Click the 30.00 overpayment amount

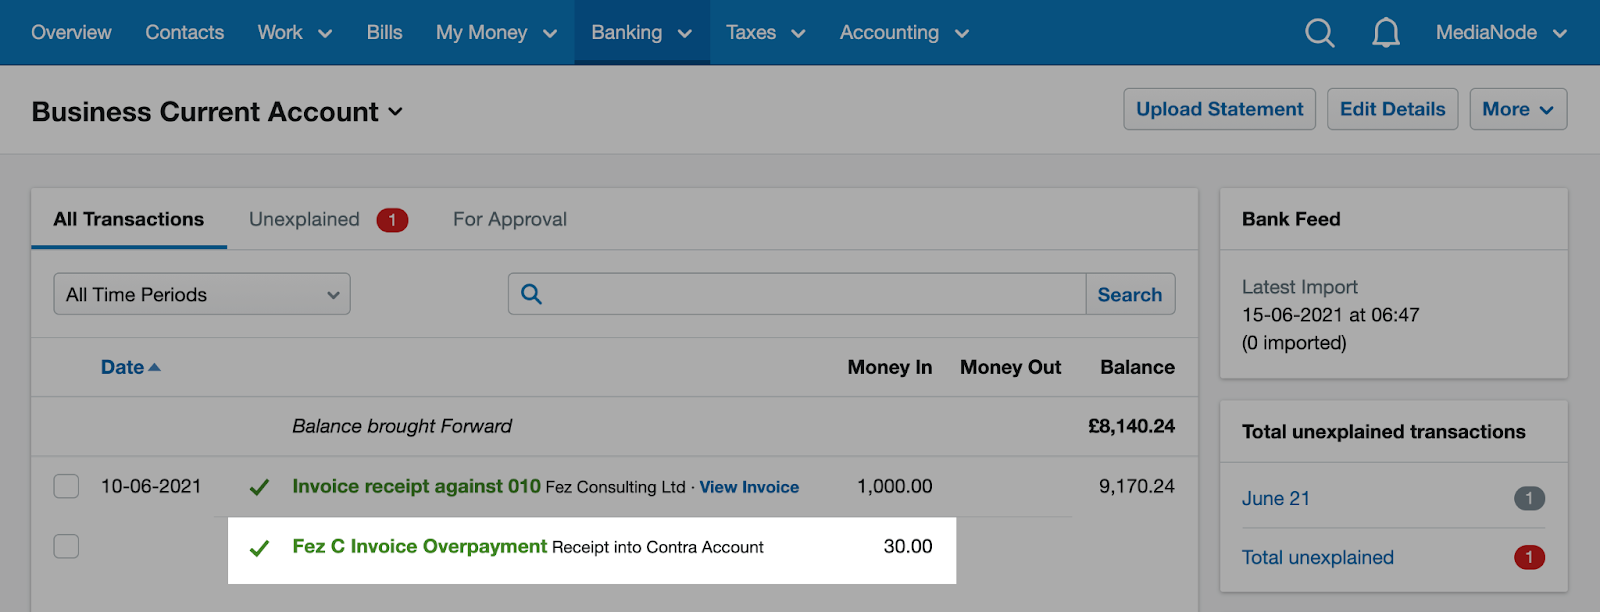(908, 546)
